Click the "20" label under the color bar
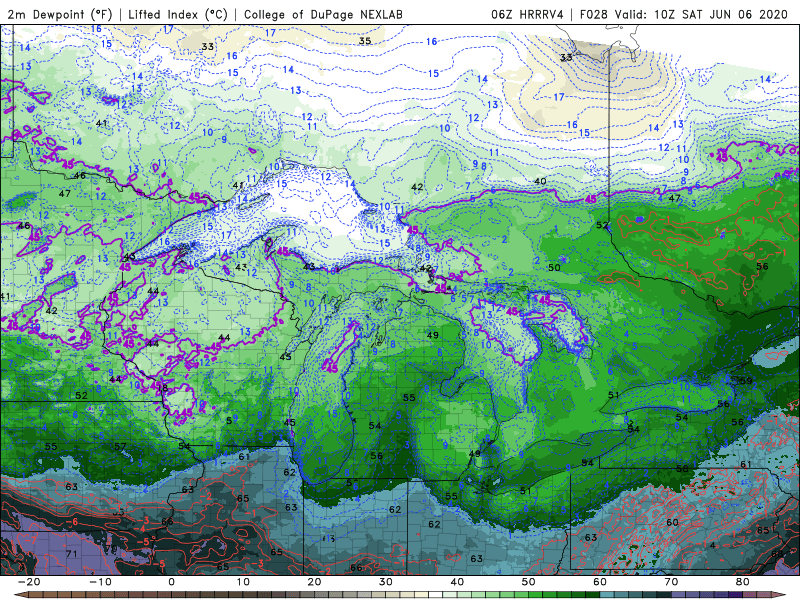Viewport: 800px width, 600px height. pyautogui.click(x=314, y=582)
